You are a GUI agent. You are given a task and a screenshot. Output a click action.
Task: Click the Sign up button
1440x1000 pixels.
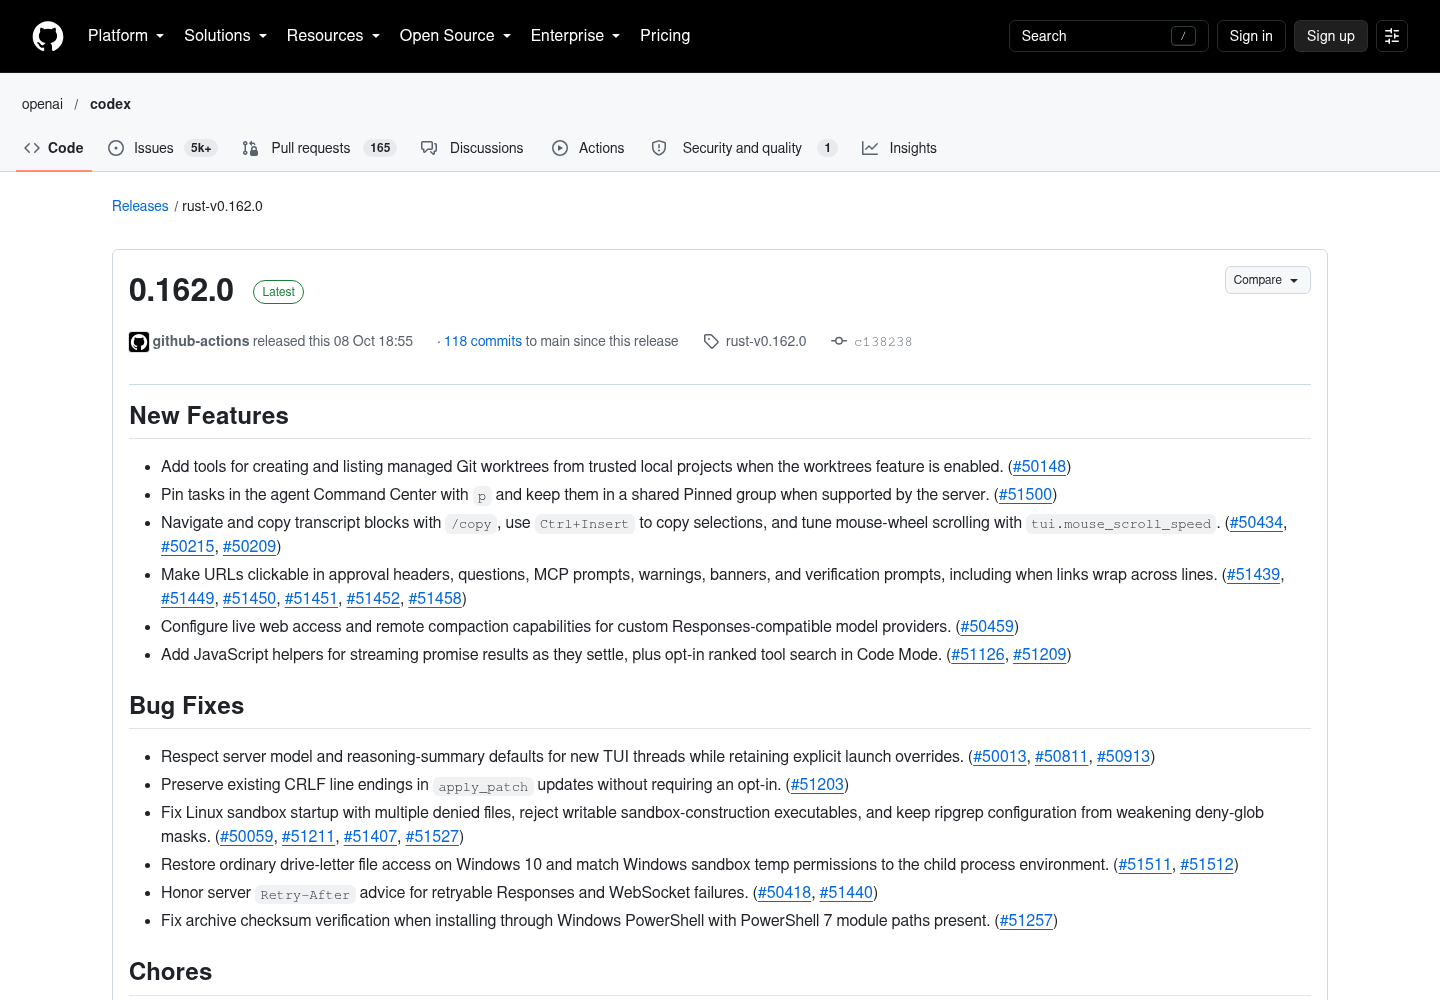1331,36
